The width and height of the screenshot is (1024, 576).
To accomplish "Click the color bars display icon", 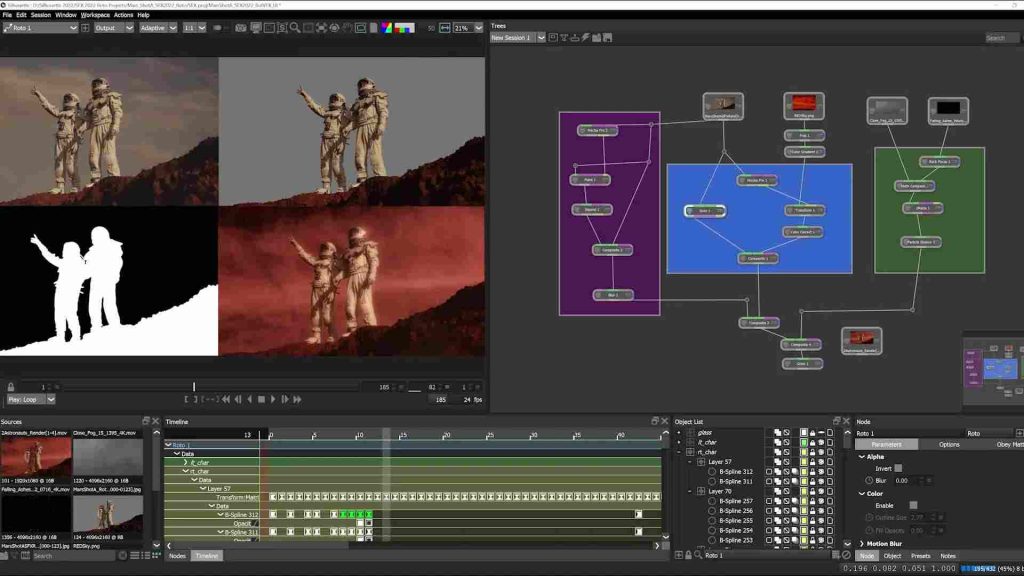I will pyautogui.click(x=404, y=28).
